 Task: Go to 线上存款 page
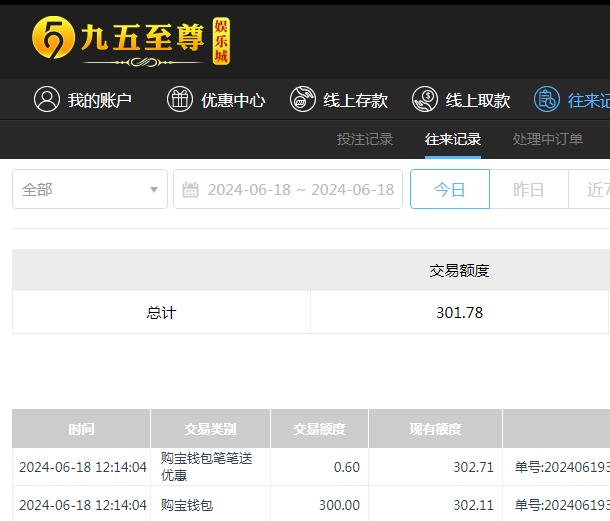(x=339, y=100)
